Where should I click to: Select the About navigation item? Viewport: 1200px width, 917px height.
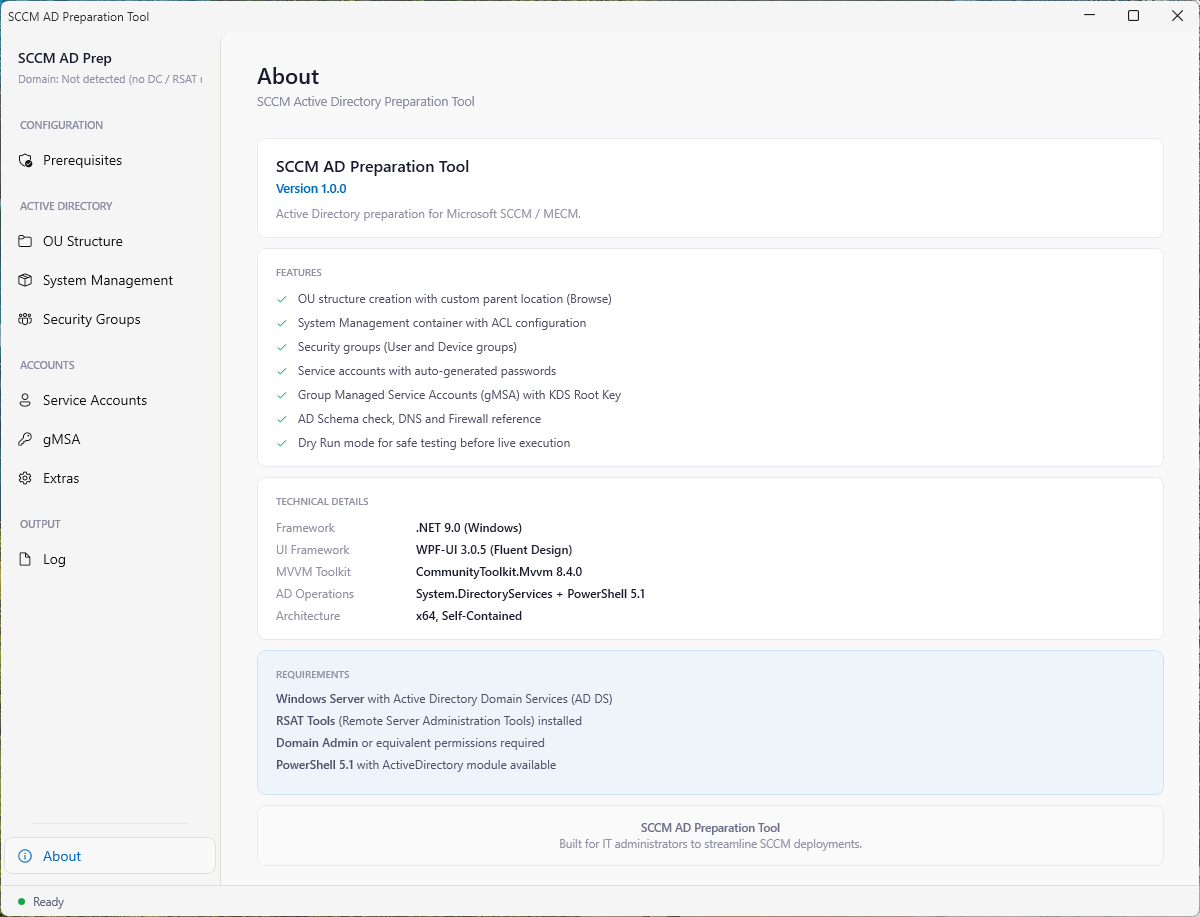pyautogui.click(x=110, y=857)
